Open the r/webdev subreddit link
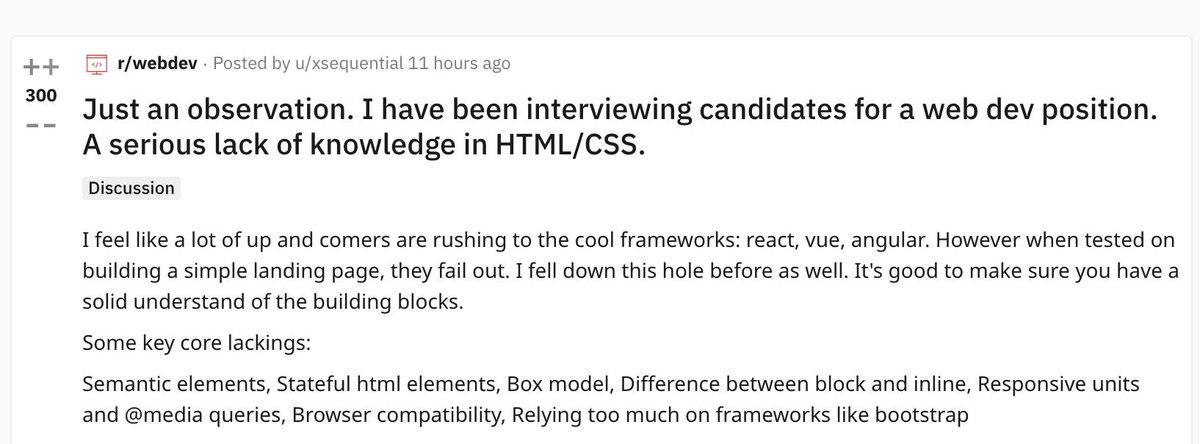 pyautogui.click(x=156, y=63)
